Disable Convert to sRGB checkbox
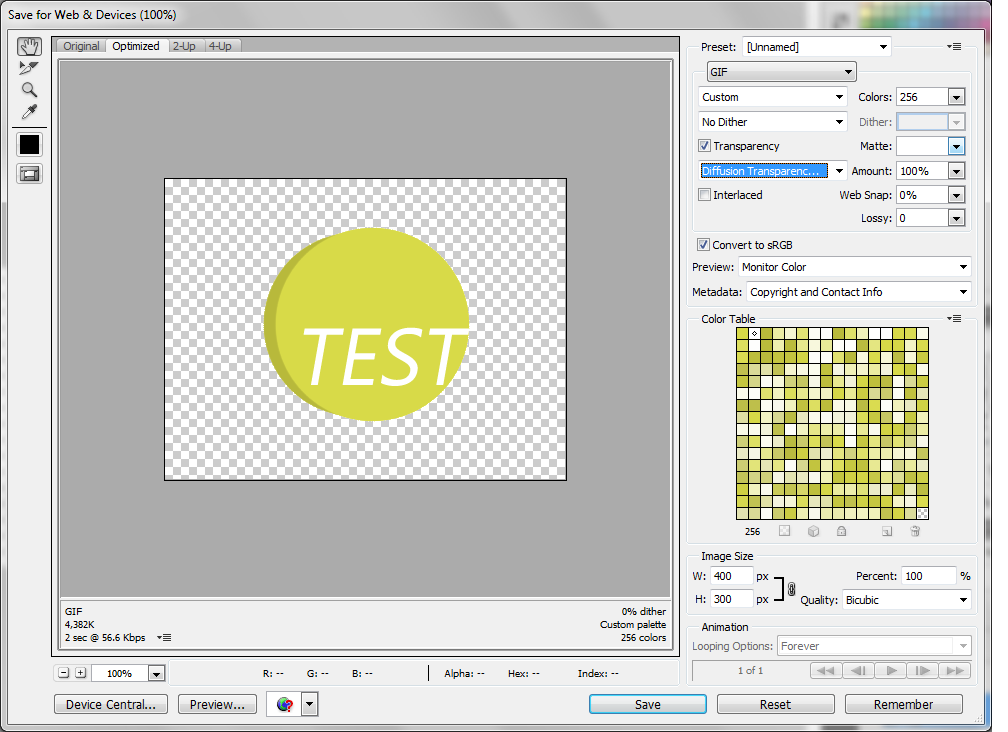Viewport: 1008px width, 732px height. (704, 245)
